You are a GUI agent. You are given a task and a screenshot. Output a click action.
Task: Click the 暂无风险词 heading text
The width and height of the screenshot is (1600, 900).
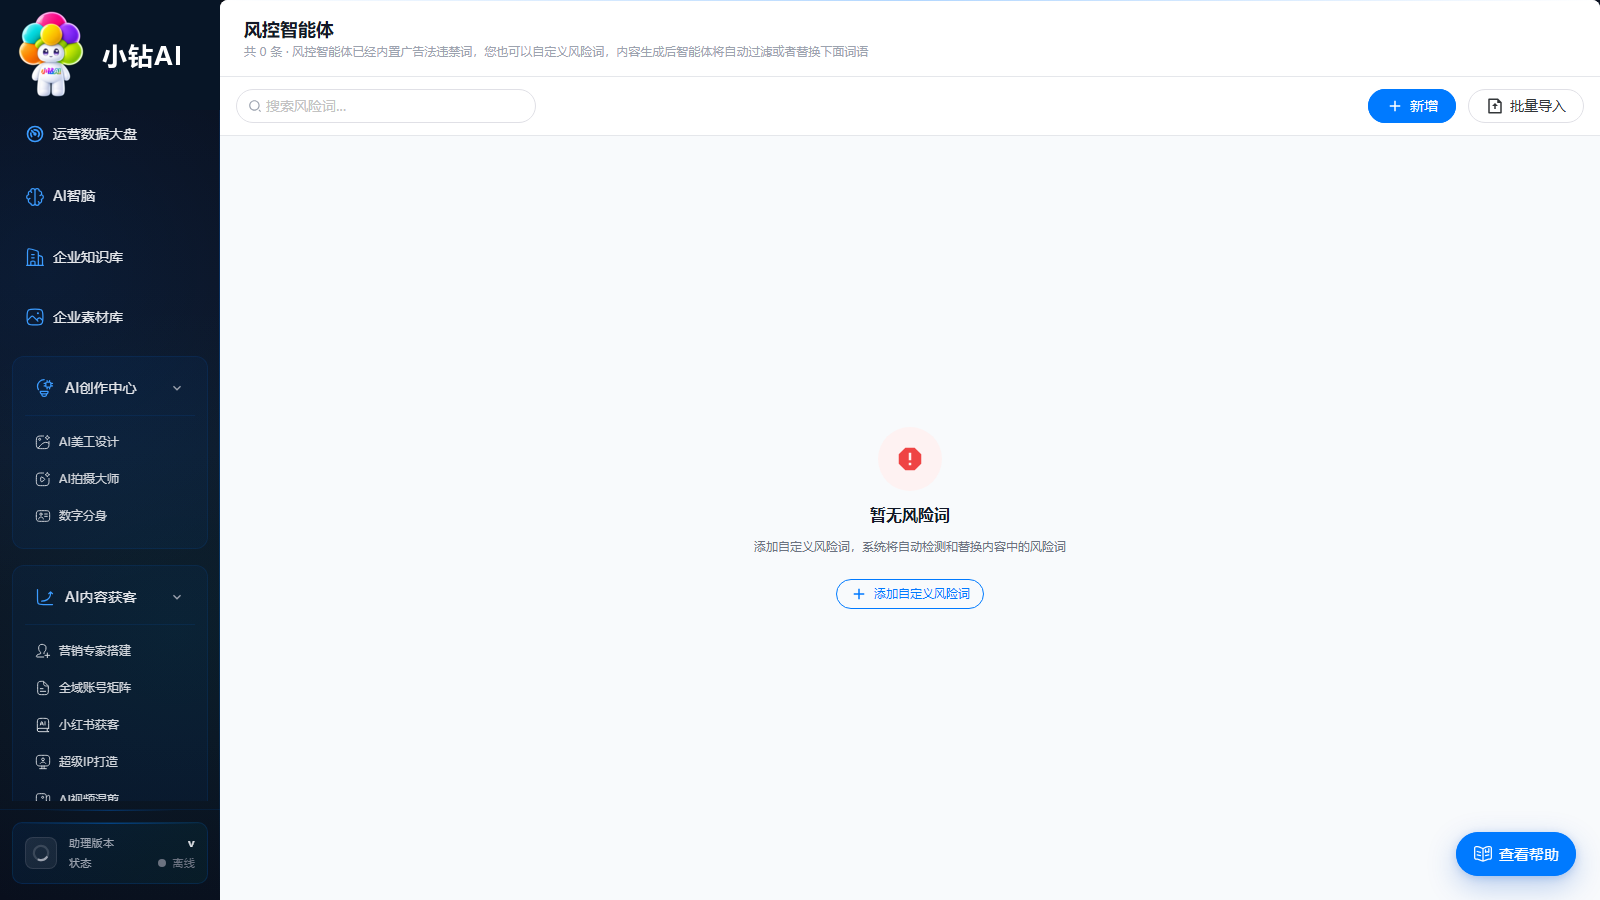click(910, 515)
